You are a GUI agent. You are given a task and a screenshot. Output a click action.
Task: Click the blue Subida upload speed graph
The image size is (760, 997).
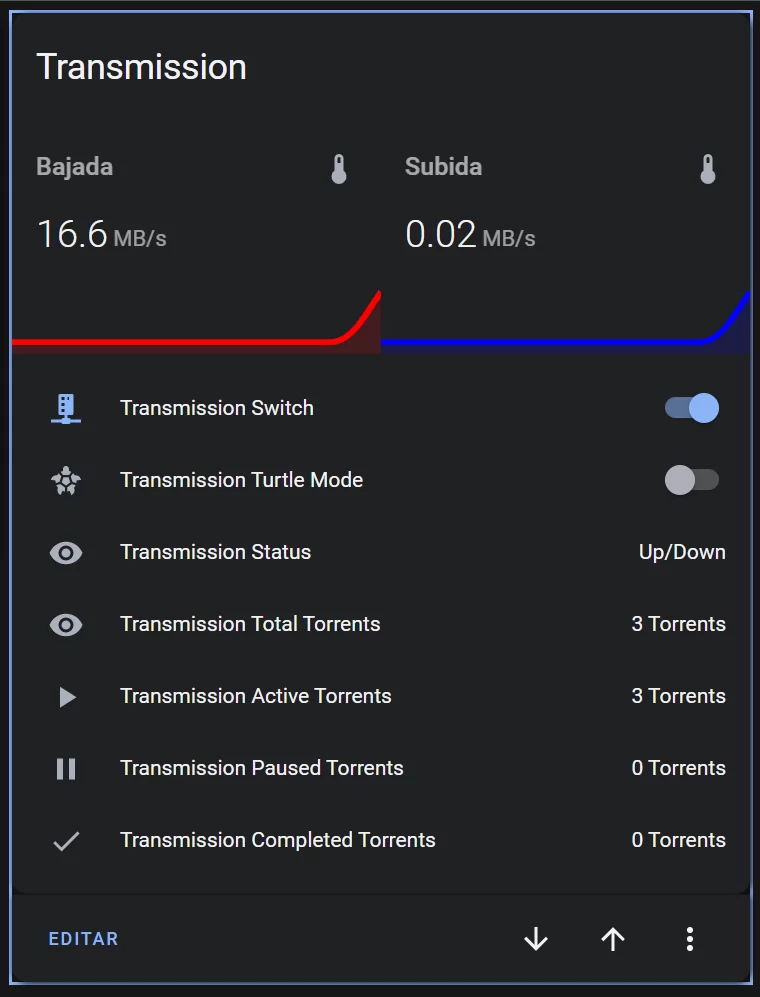565,335
